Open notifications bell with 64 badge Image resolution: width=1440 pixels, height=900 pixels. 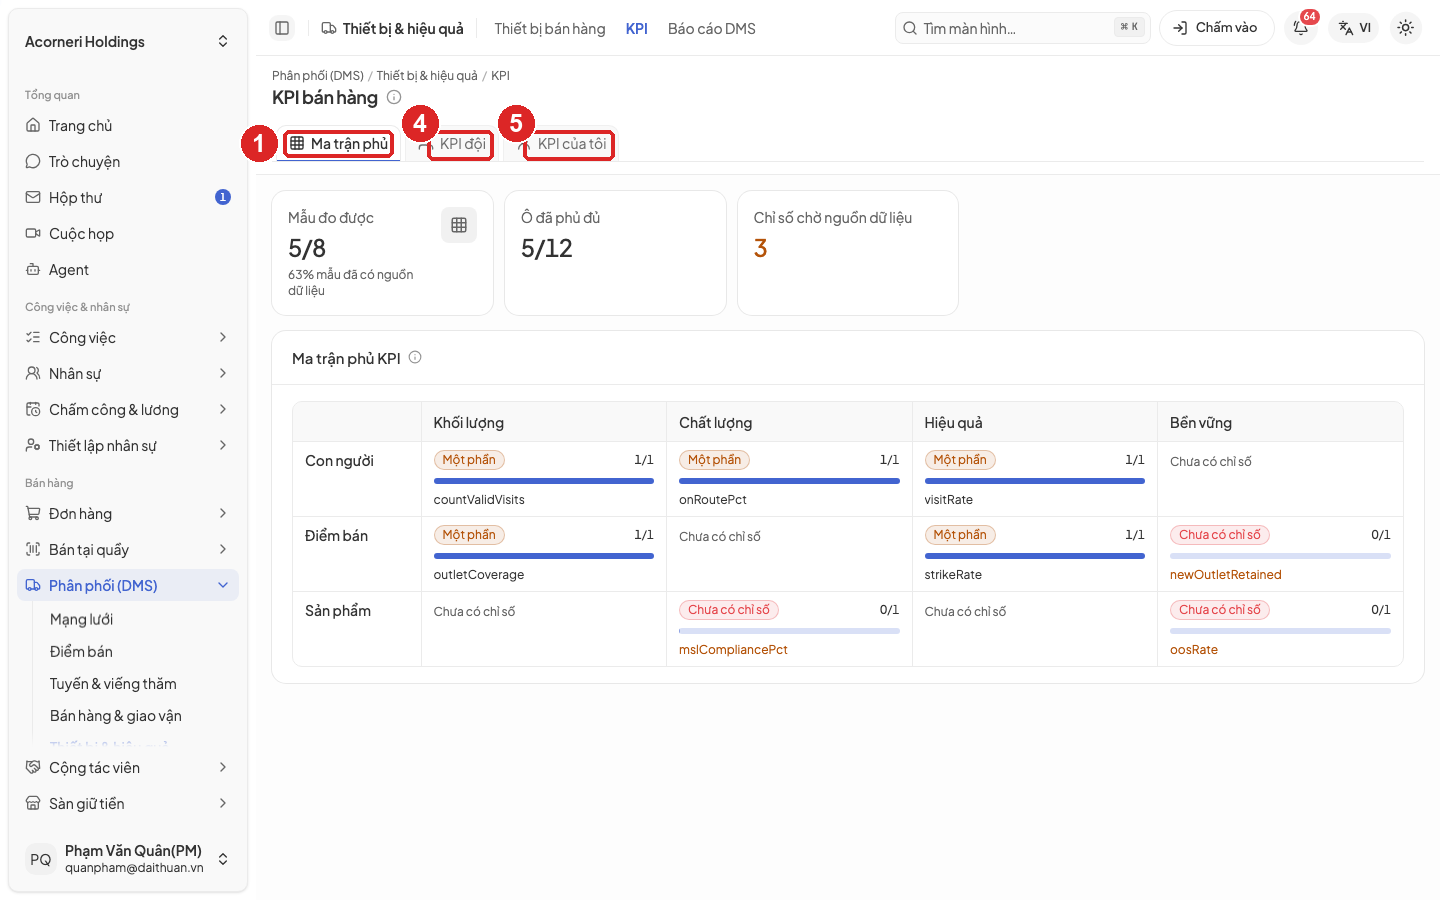[x=1301, y=28]
